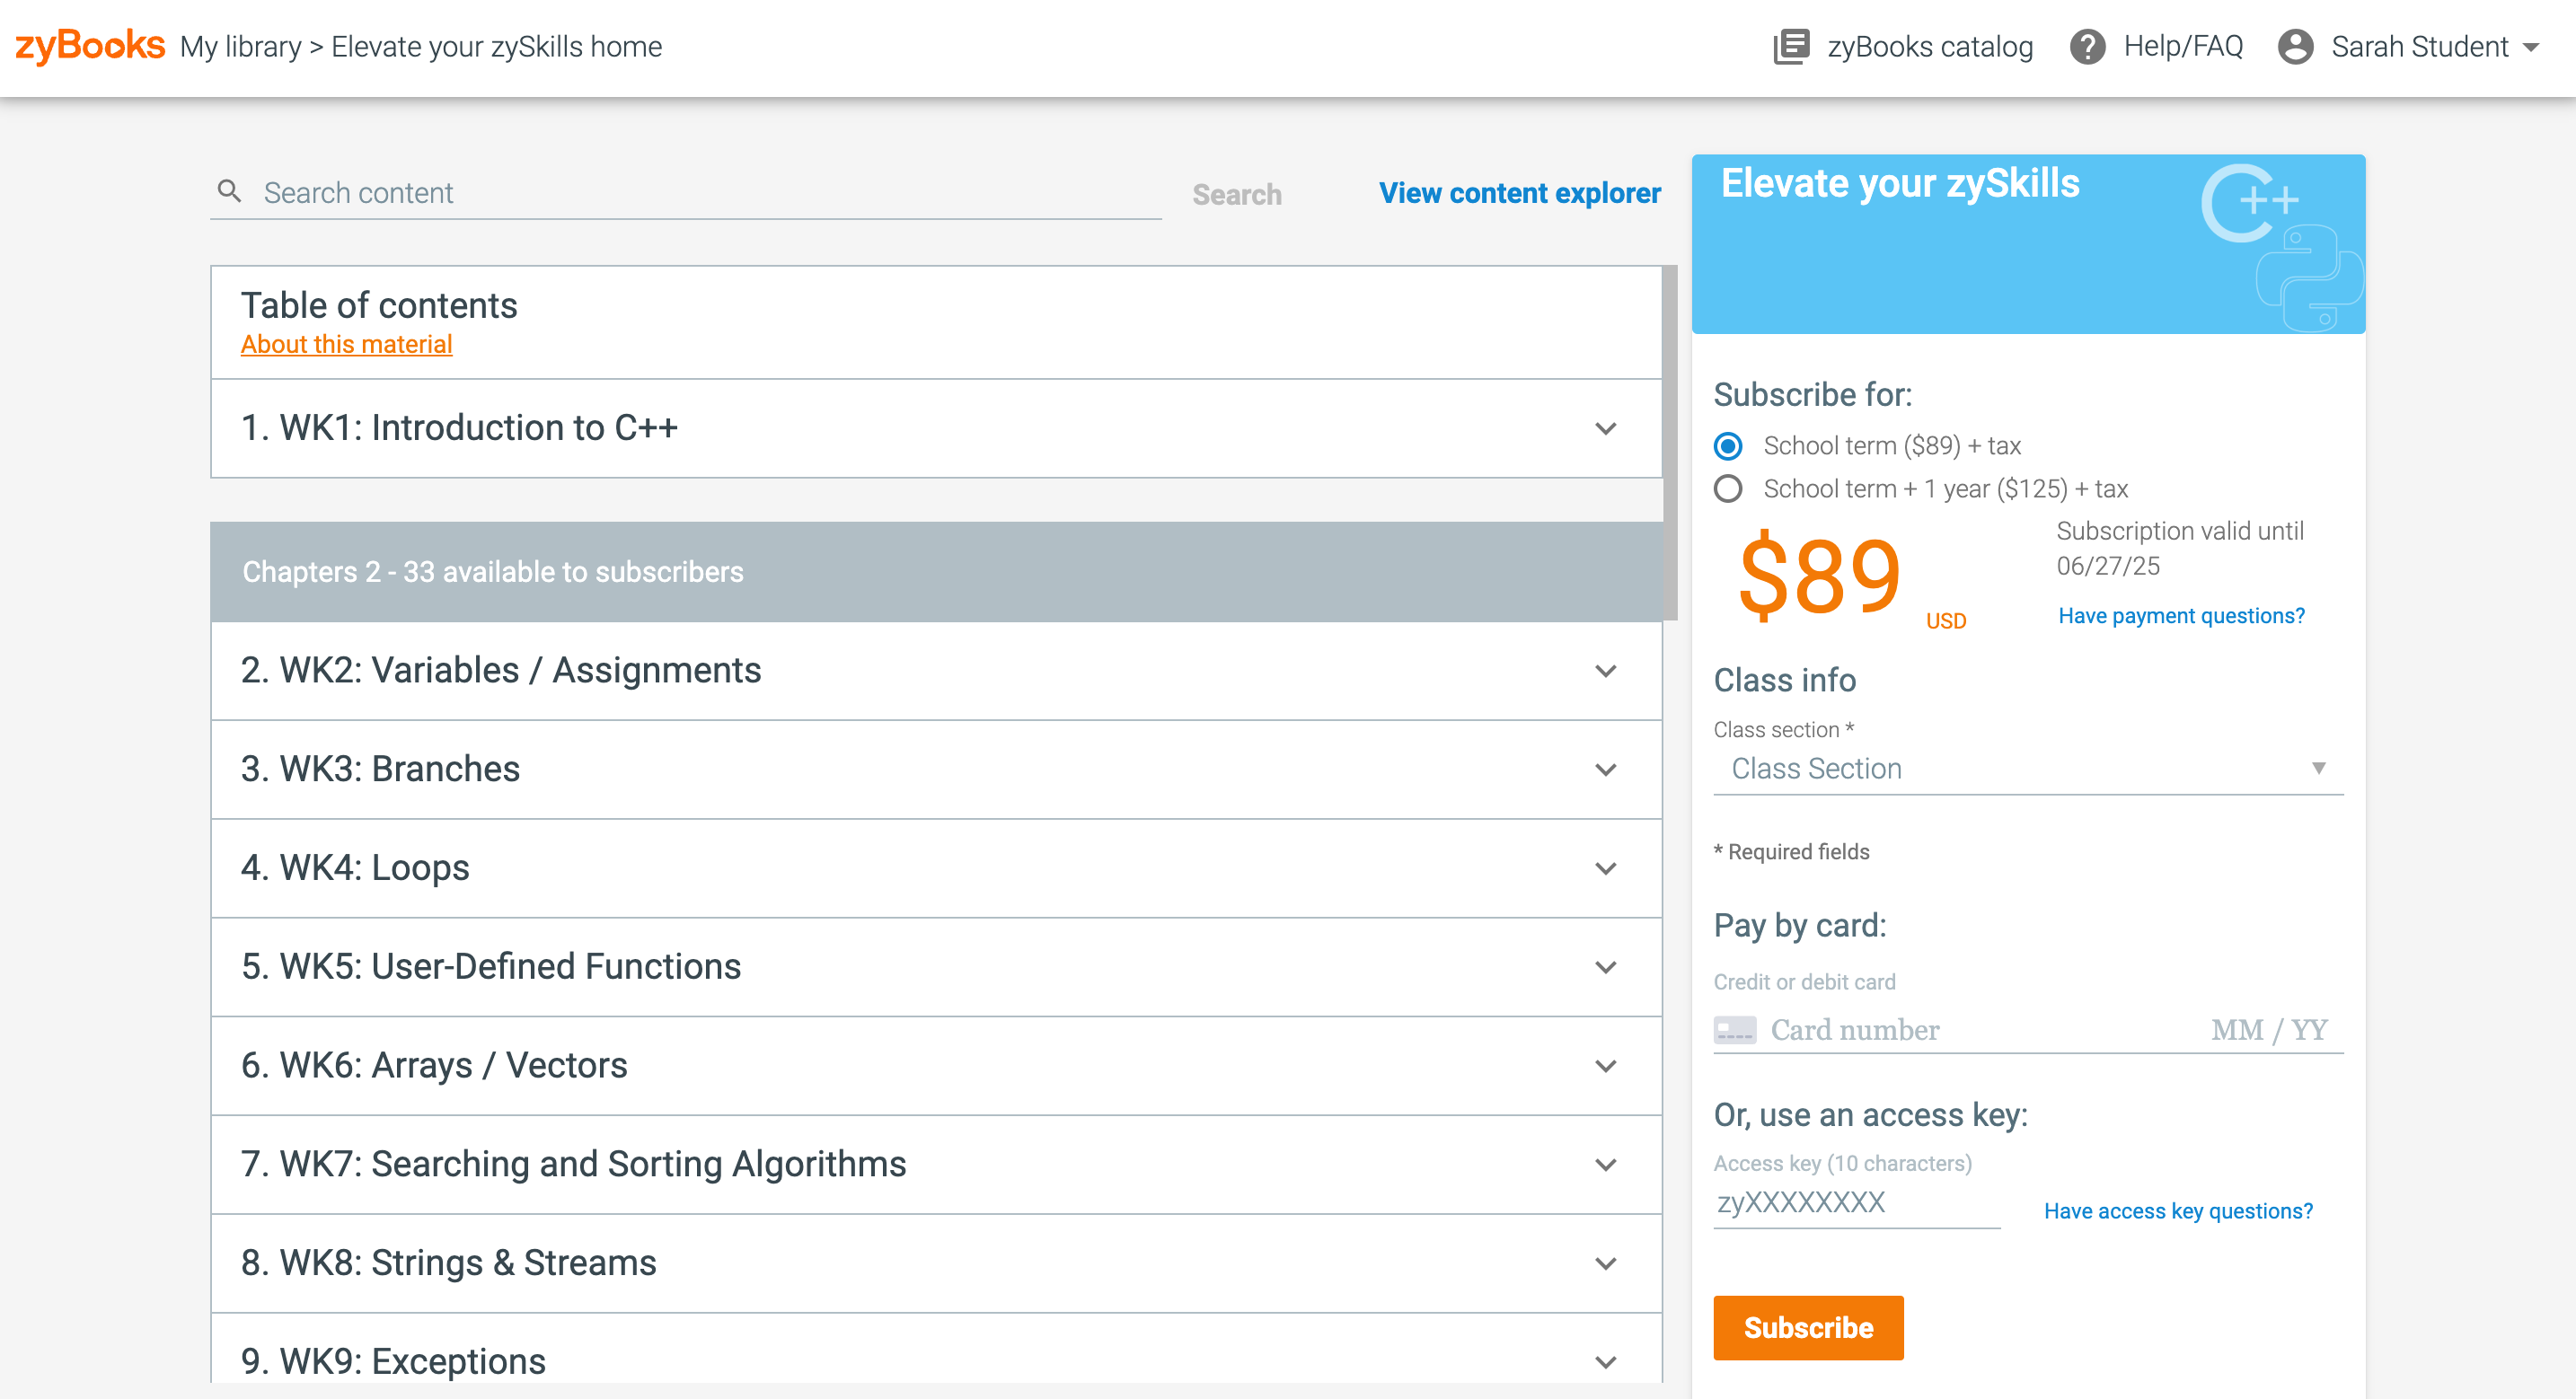Open the Sarah Student account dropdown arrow
The width and height of the screenshot is (2576, 1399).
pos(2531,47)
